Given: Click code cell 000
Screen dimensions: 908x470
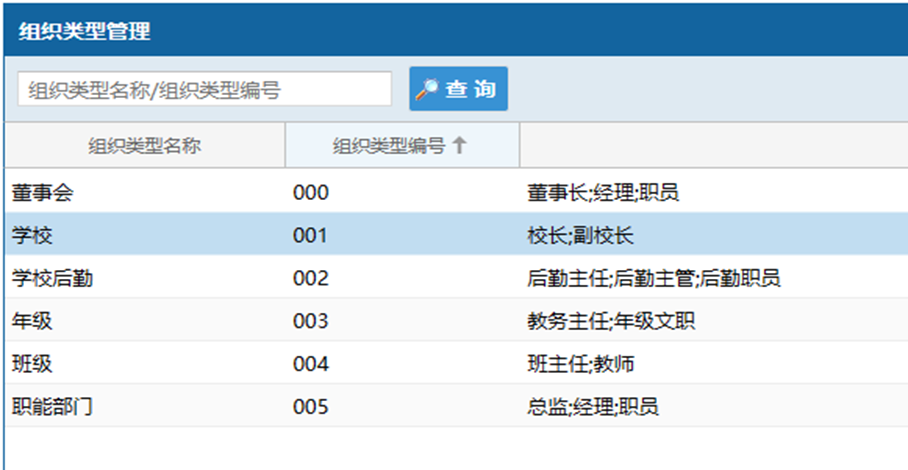Looking at the screenshot, I should pos(310,193).
